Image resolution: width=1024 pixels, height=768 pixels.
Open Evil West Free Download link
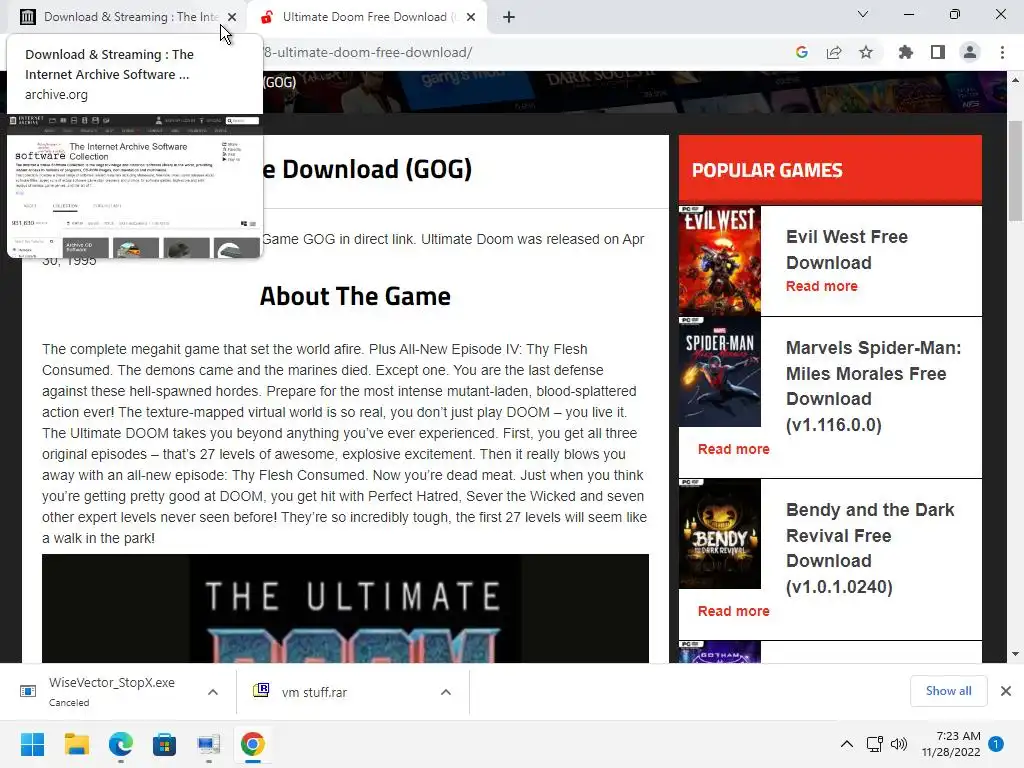tap(846, 249)
